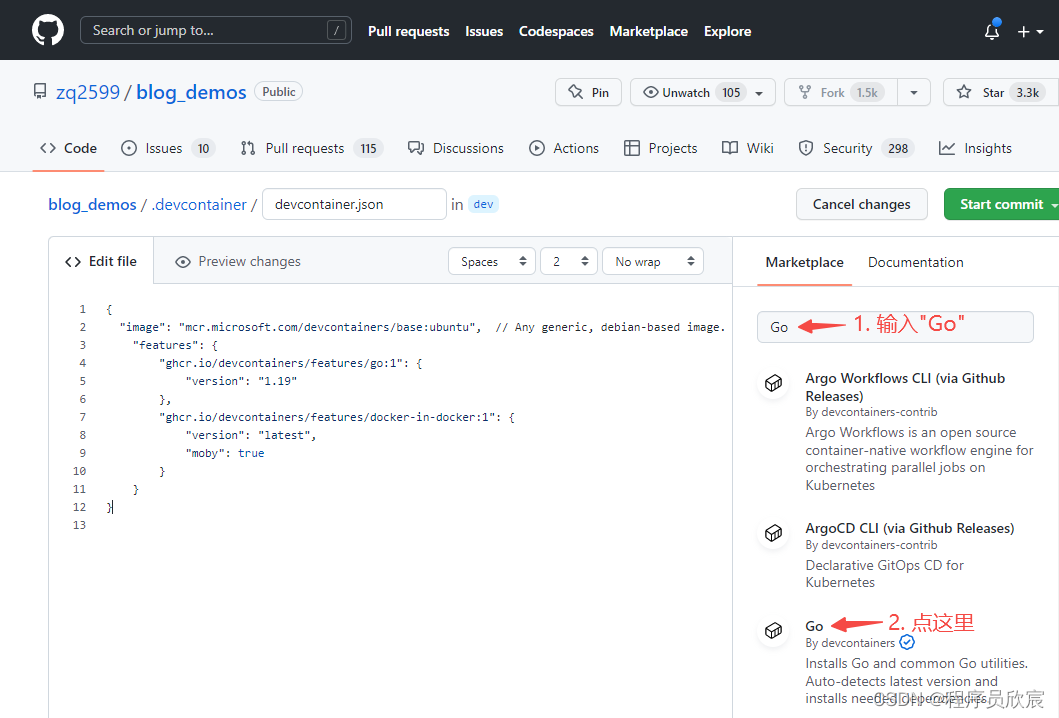The width and height of the screenshot is (1059, 718).
Task: Open ArgoCD CLI (via Github Releases)
Action: [910, 528]
